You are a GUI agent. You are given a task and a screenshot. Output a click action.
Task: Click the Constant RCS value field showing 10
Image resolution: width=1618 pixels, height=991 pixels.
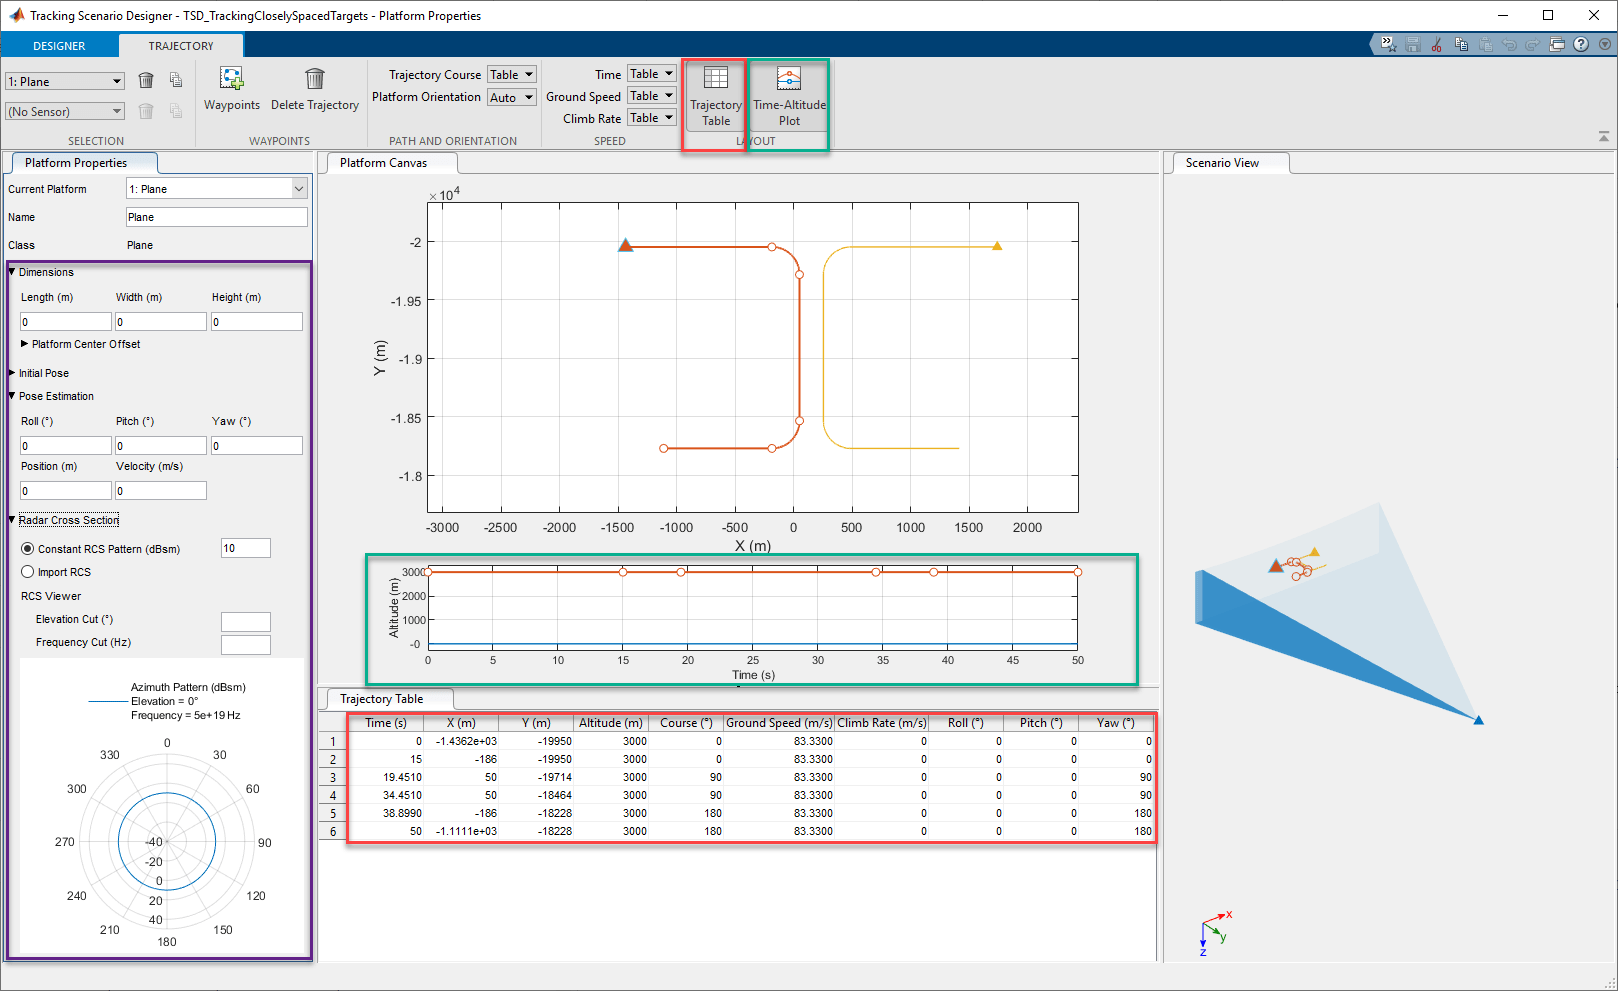point(246,548)
